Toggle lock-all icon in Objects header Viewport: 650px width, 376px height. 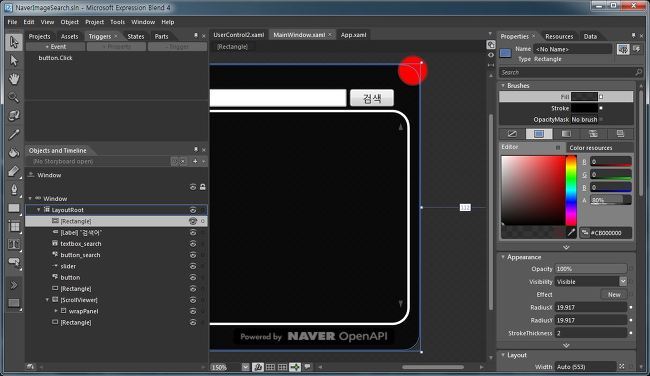point(203,187)
